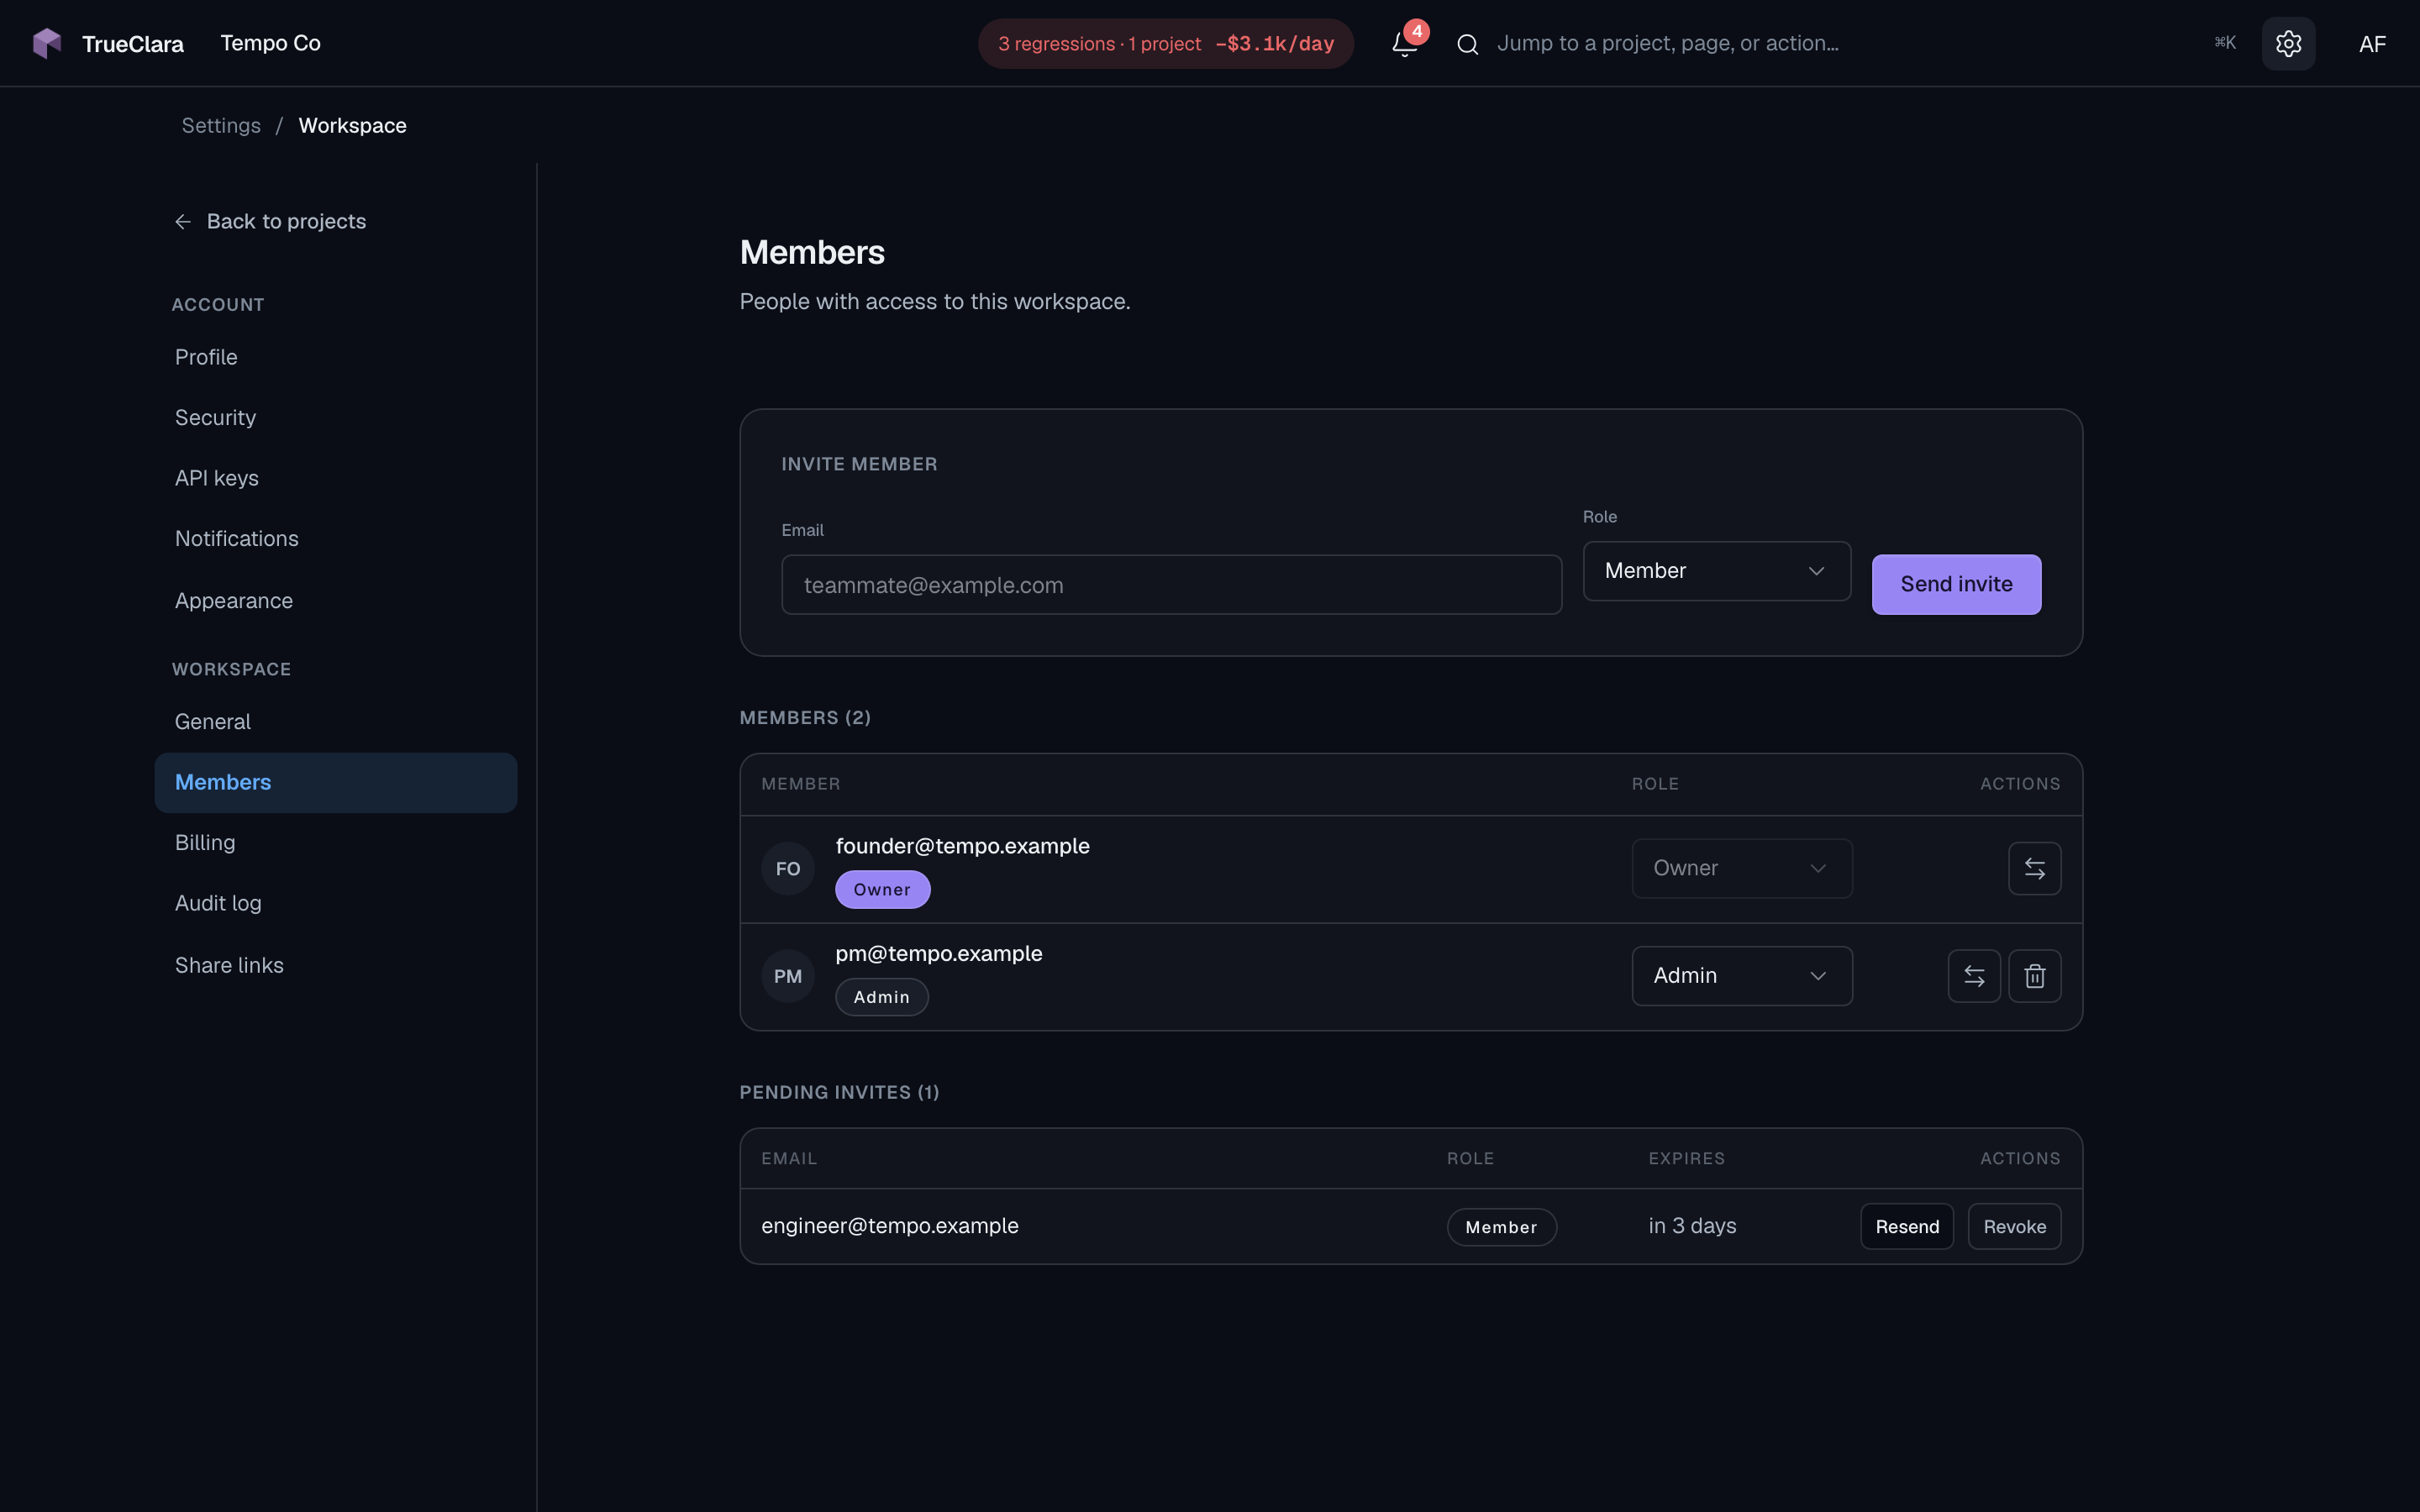Viewport: 2420px width, 1512px height.
Task: Click the ⌘K shortcut hint
Action: pyautogui.click(x=2224, y=43)
